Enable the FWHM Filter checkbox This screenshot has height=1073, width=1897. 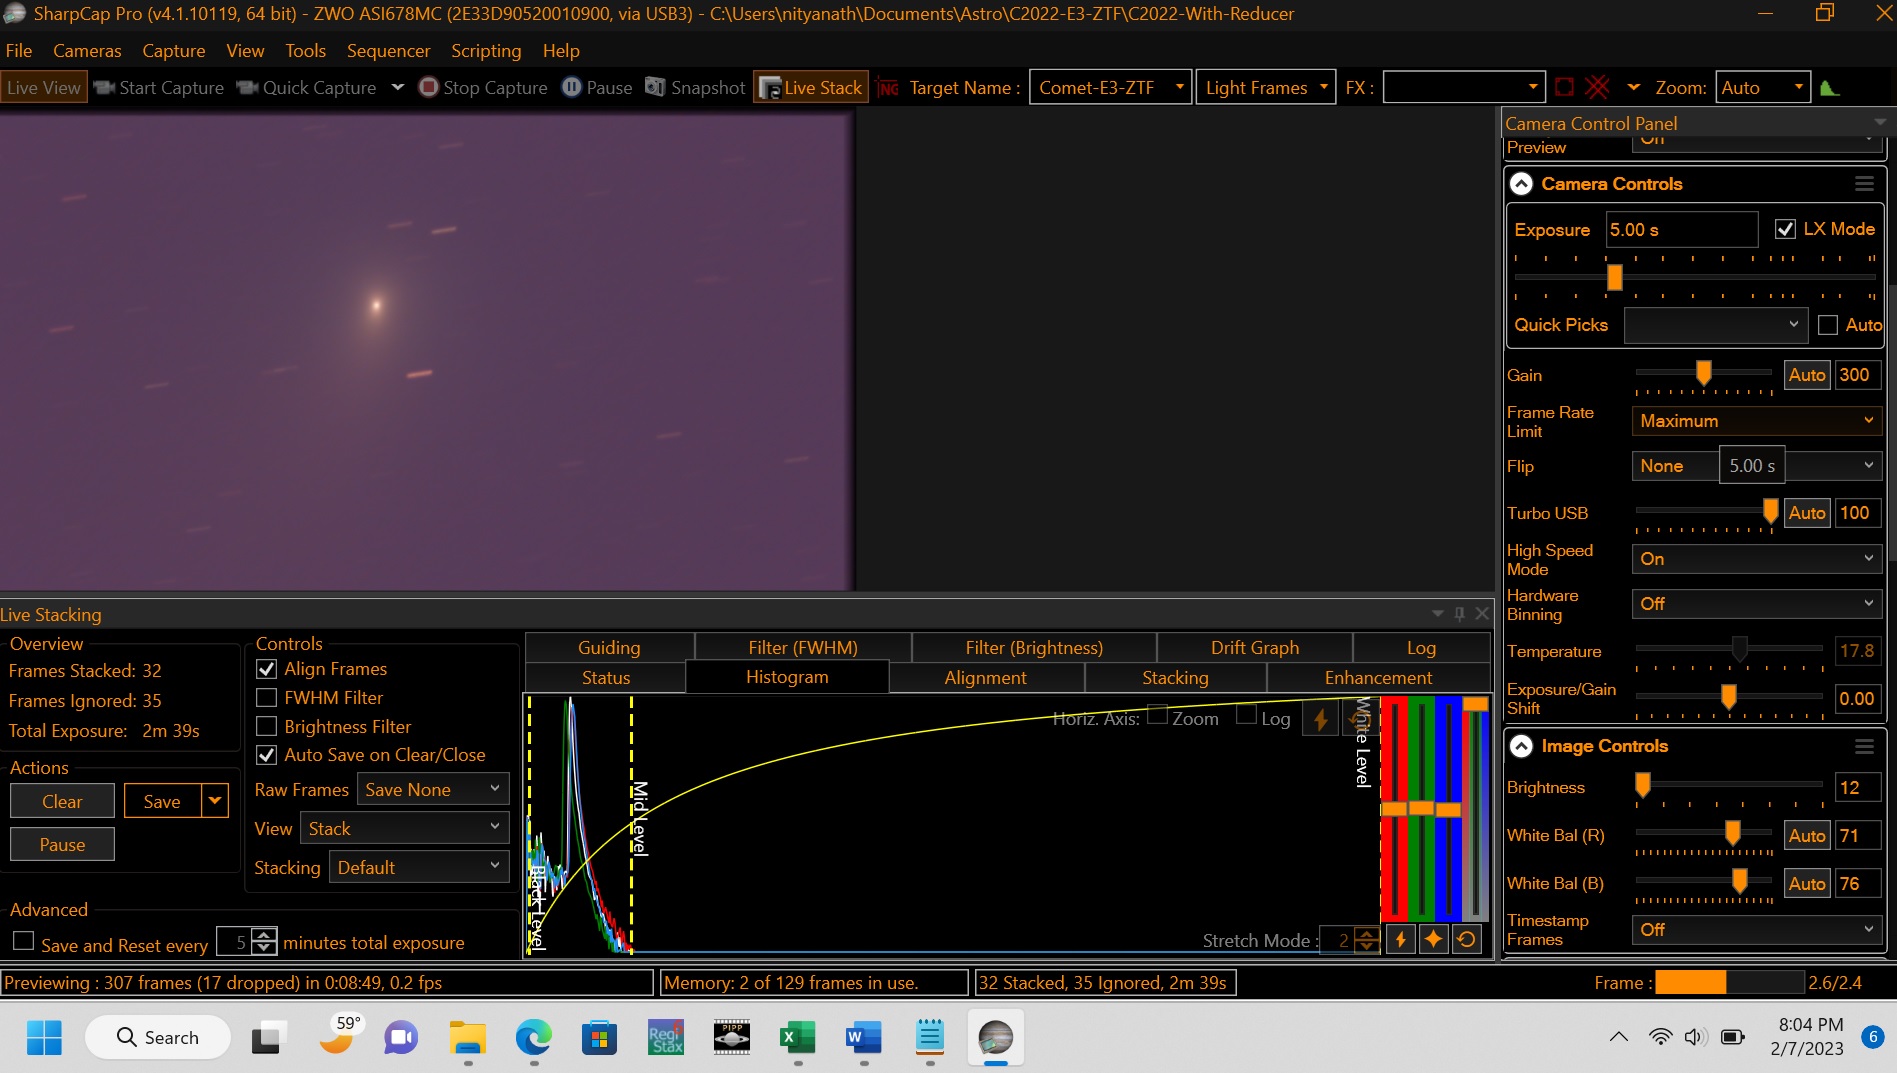click(x=267, y=698)
